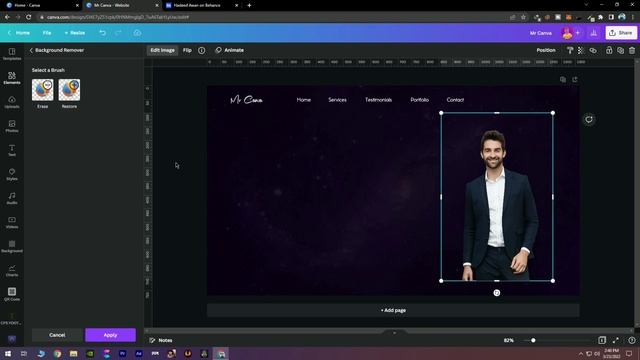Select the Erase brush
Viewport: 640px width, 360px height.
pos(42,90)
